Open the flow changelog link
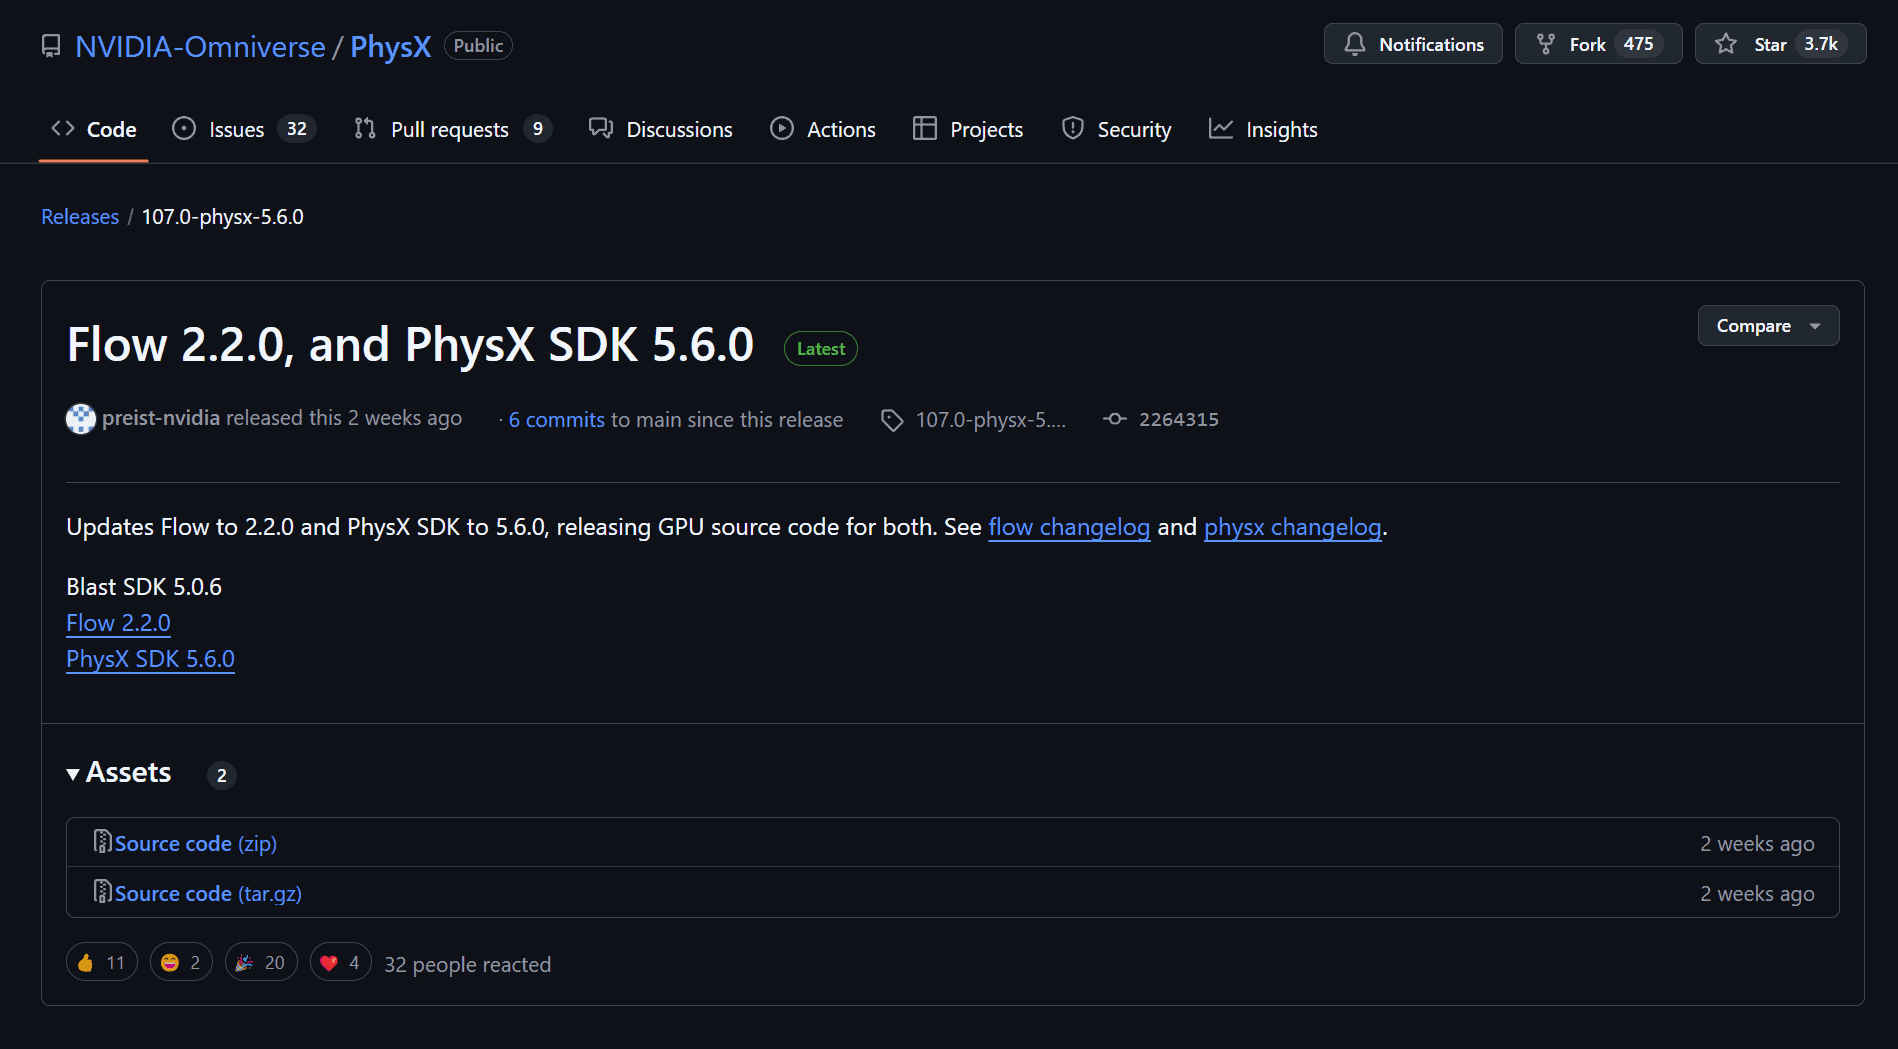This screenshot has height=1049, width=1898. coord(1069,527)
